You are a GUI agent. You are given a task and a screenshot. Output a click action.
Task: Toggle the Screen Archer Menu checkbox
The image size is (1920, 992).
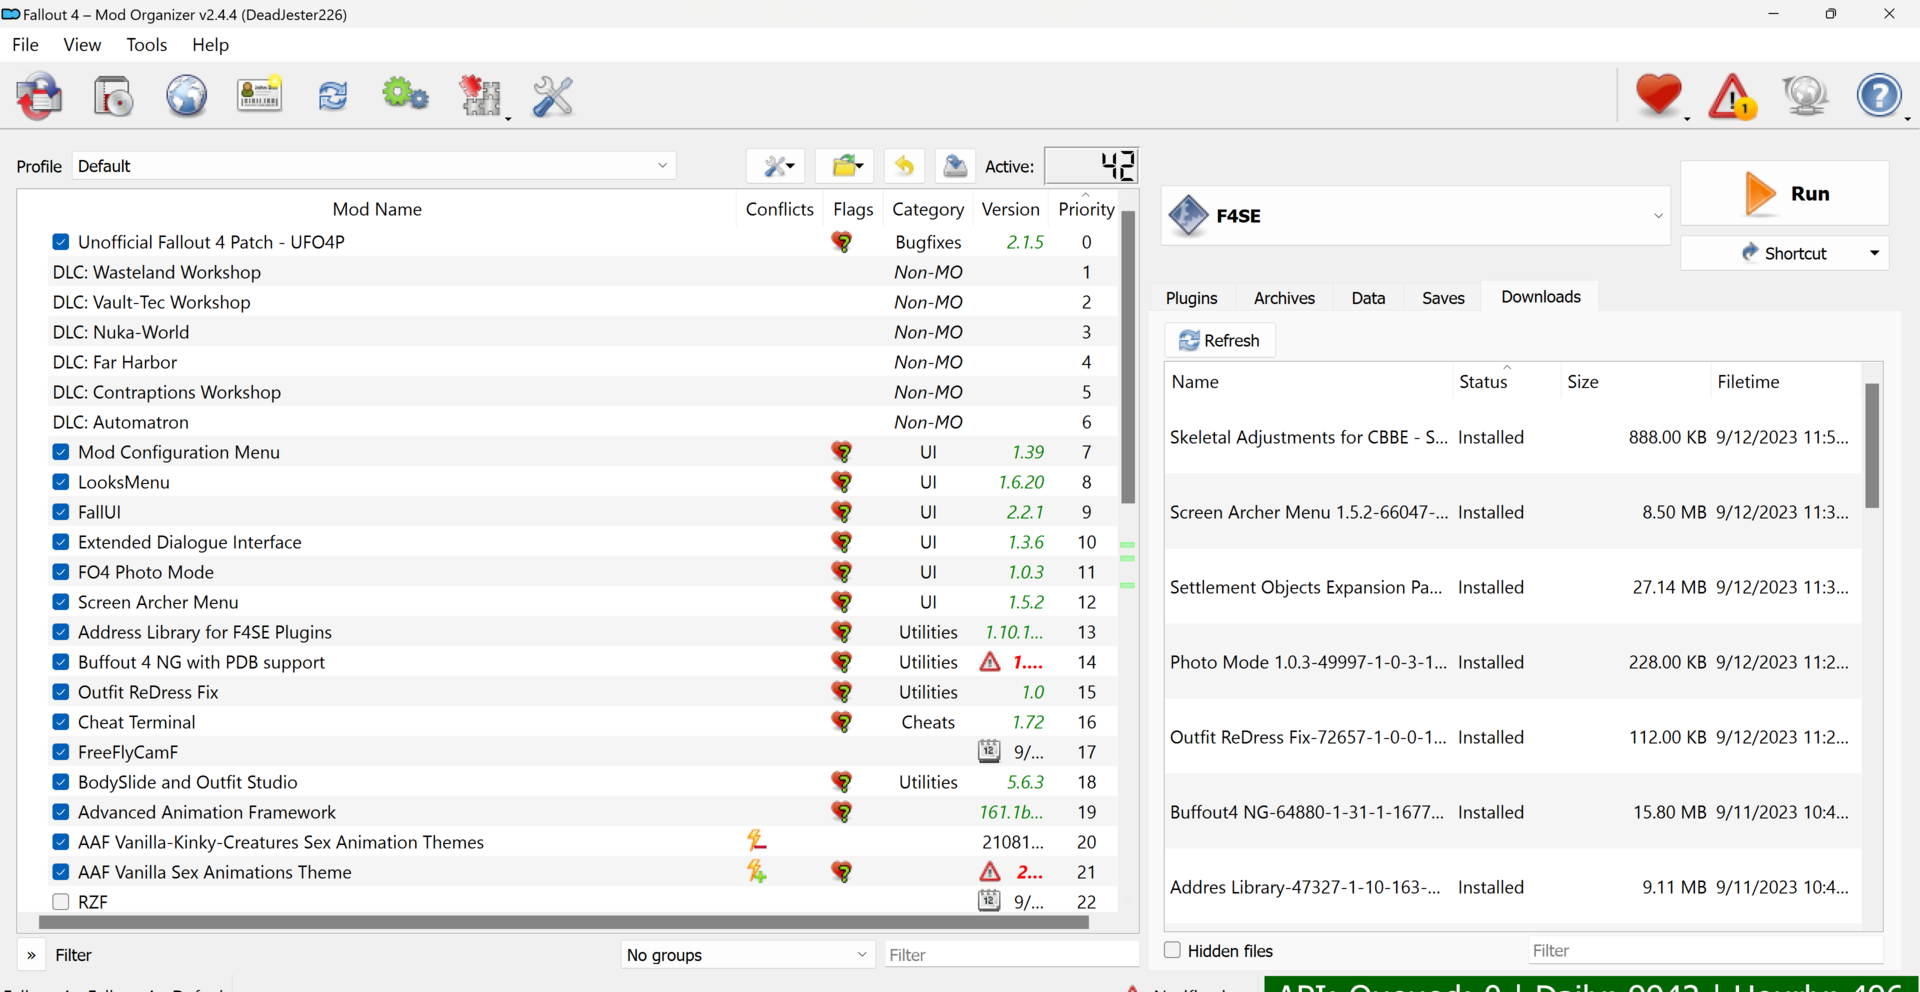[61, 602]
